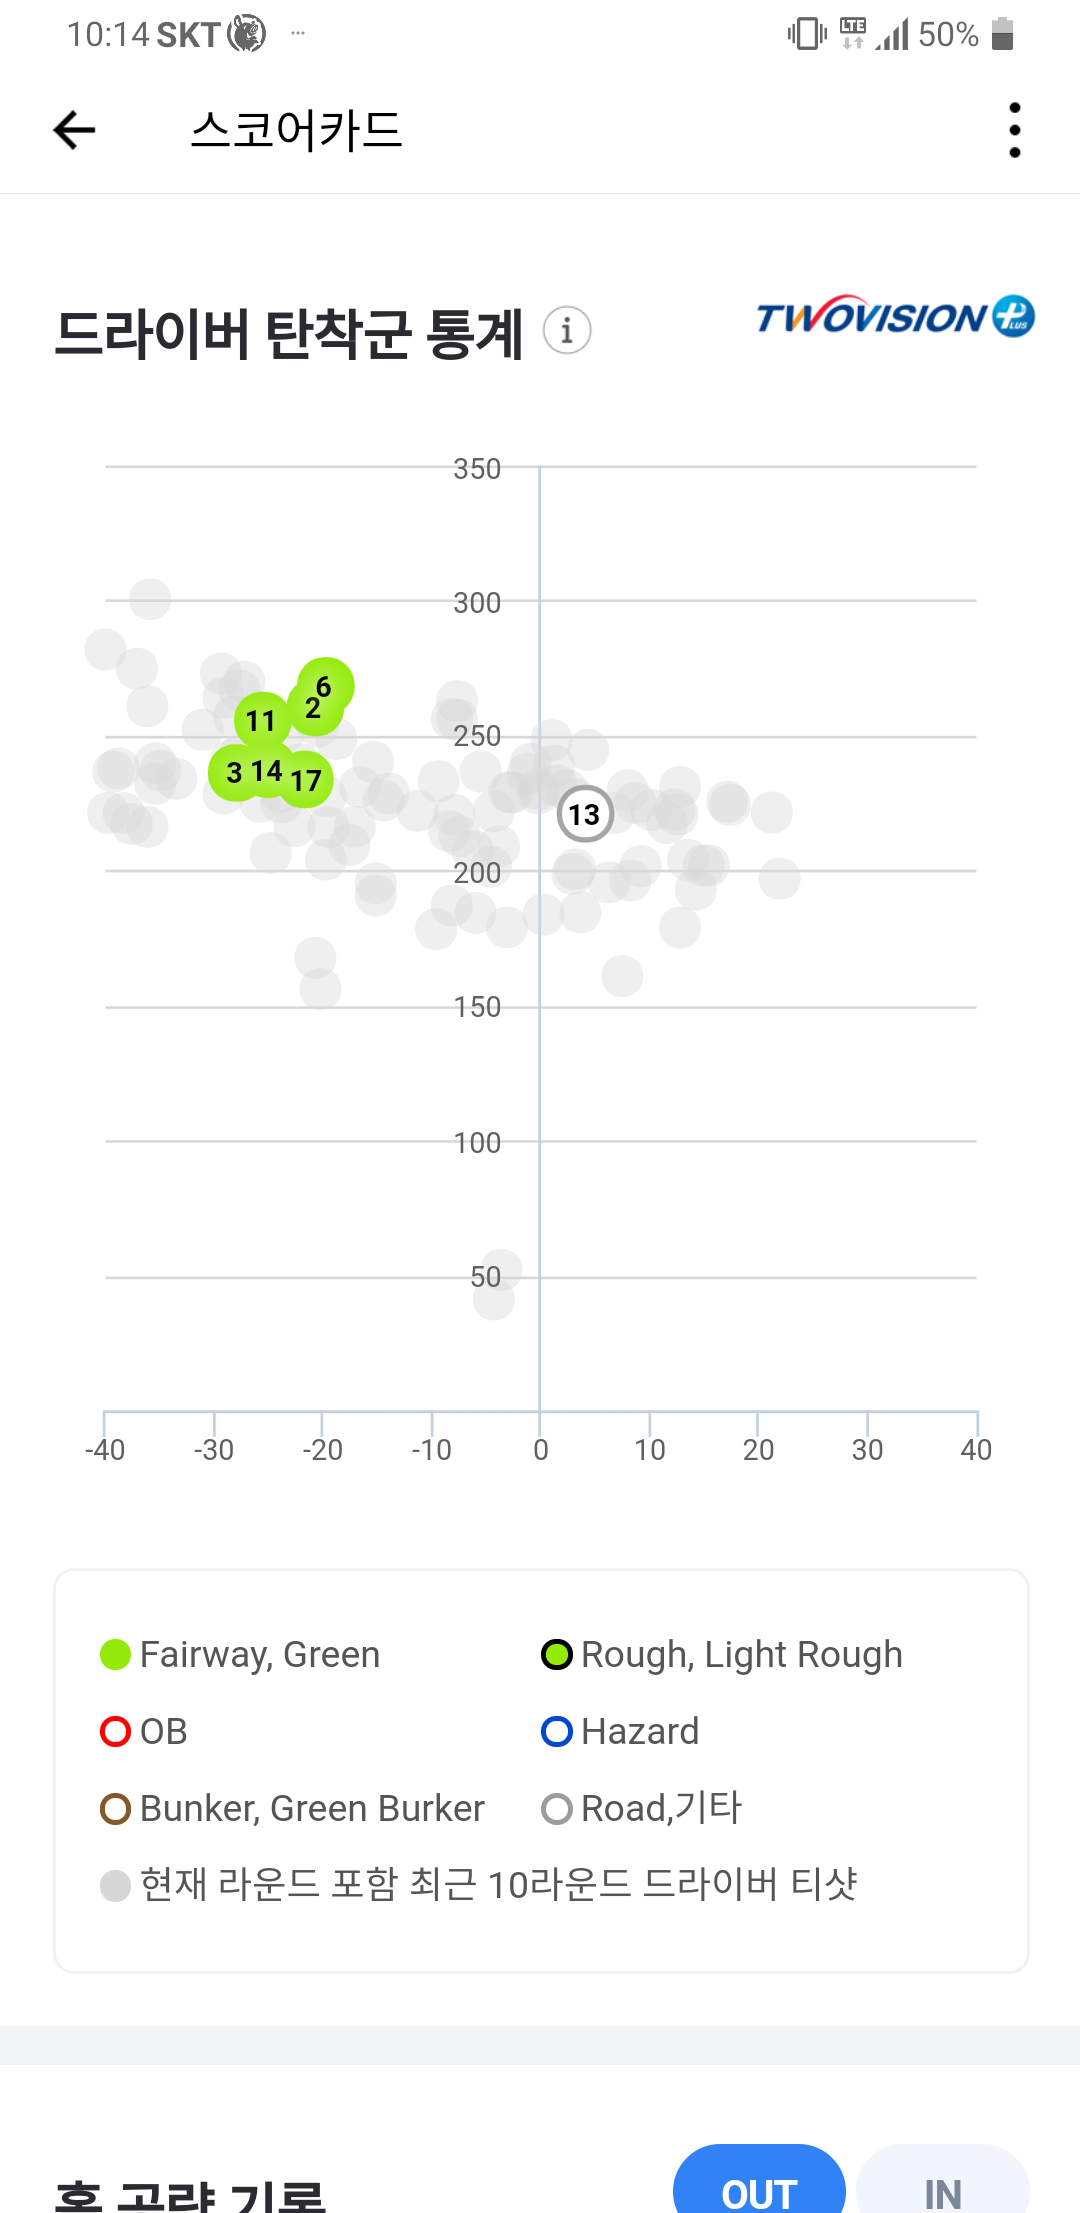Viewport: 1080px width, 2213px height.
Task: Tap the Rough, Light Rough legend label
Action: pyautogui.click(x=741, y=1655)
